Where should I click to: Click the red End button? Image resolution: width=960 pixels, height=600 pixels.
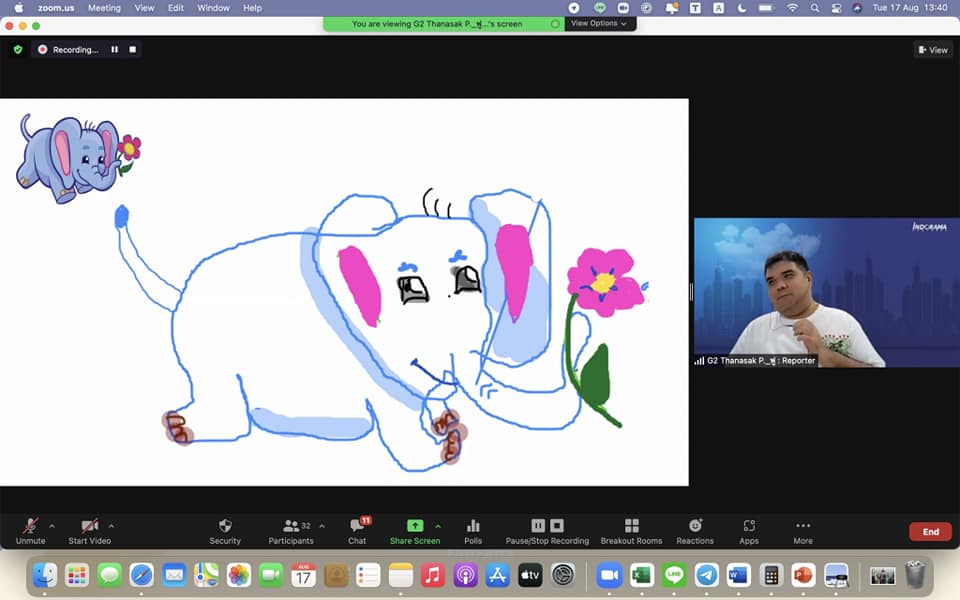pyautogui.click(x=930, y=532)
